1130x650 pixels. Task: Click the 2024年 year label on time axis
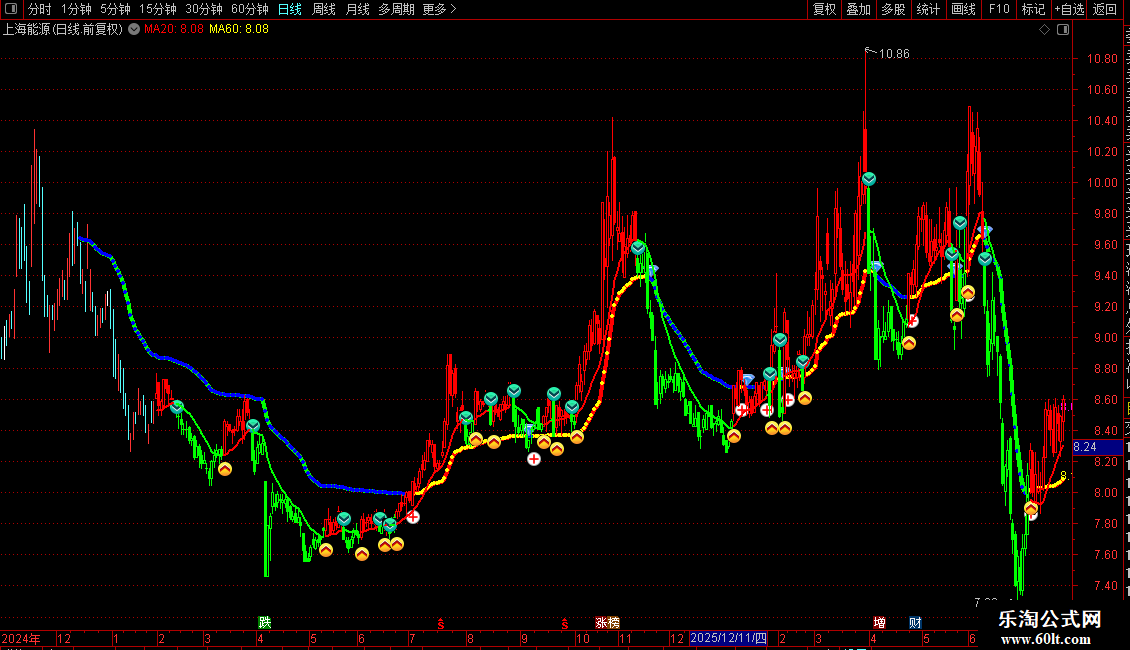pyautogui.click(x=21, y=638)
